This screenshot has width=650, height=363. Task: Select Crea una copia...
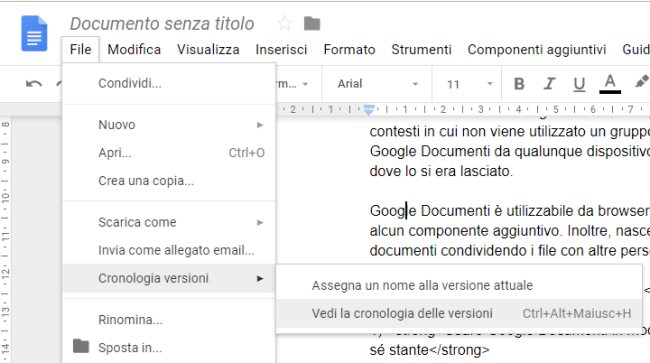tap(168, 181)
